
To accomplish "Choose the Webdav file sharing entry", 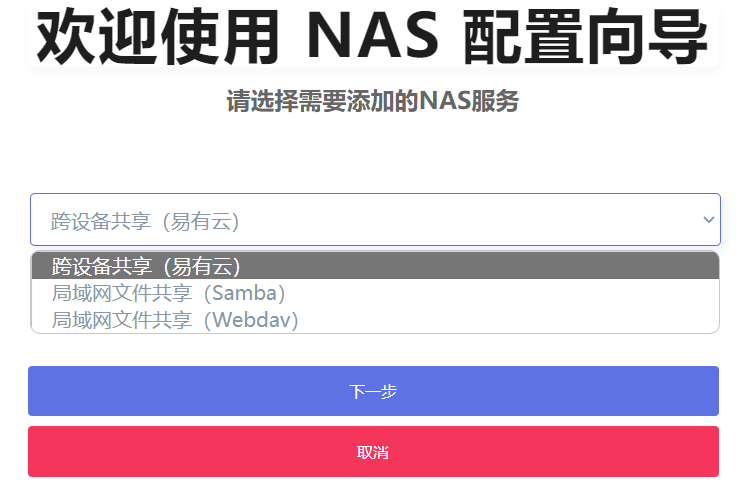I will click(x=375, y=319).
